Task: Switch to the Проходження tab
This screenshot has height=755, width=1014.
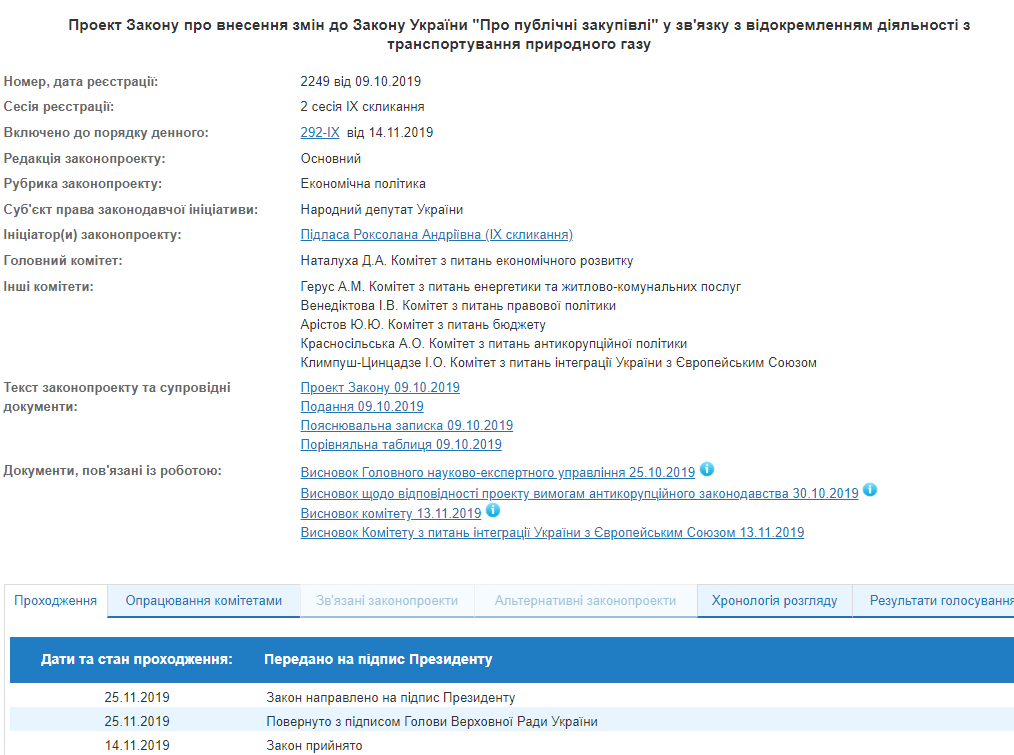Action: [56, 601]
